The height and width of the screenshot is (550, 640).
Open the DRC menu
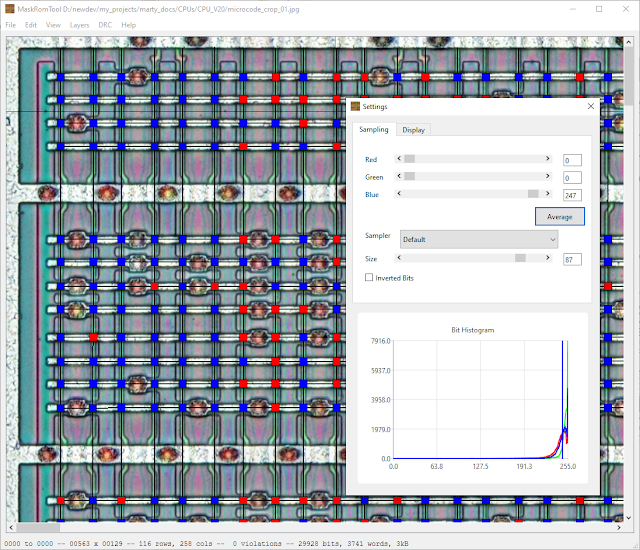coord(105,25)
